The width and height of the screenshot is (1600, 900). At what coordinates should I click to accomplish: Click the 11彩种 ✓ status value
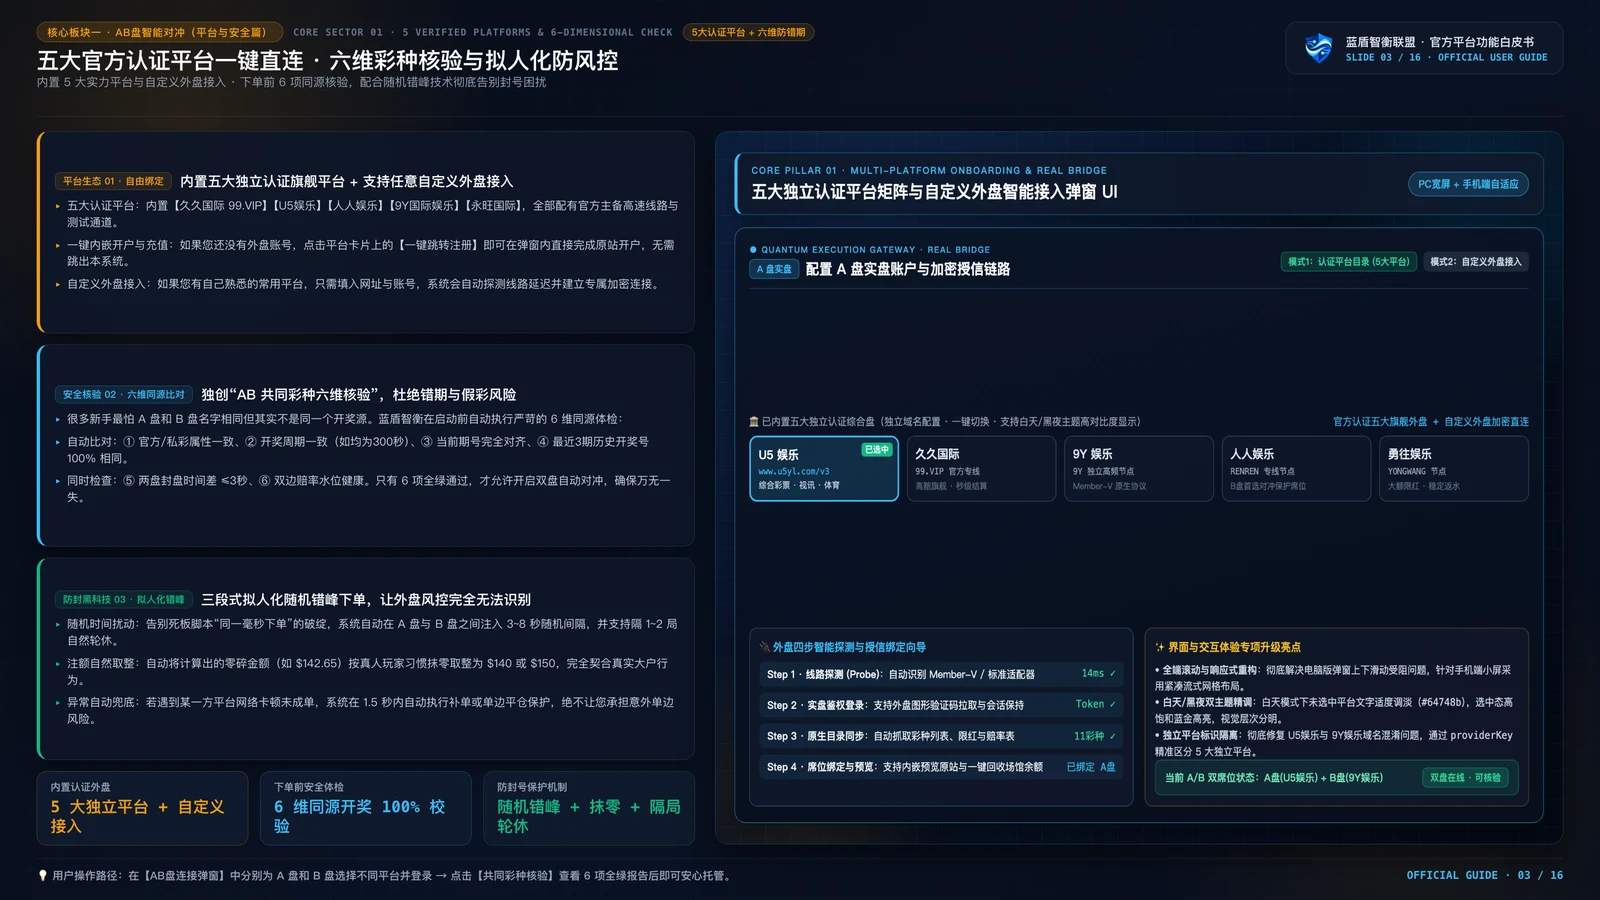tap(1095, 736)
